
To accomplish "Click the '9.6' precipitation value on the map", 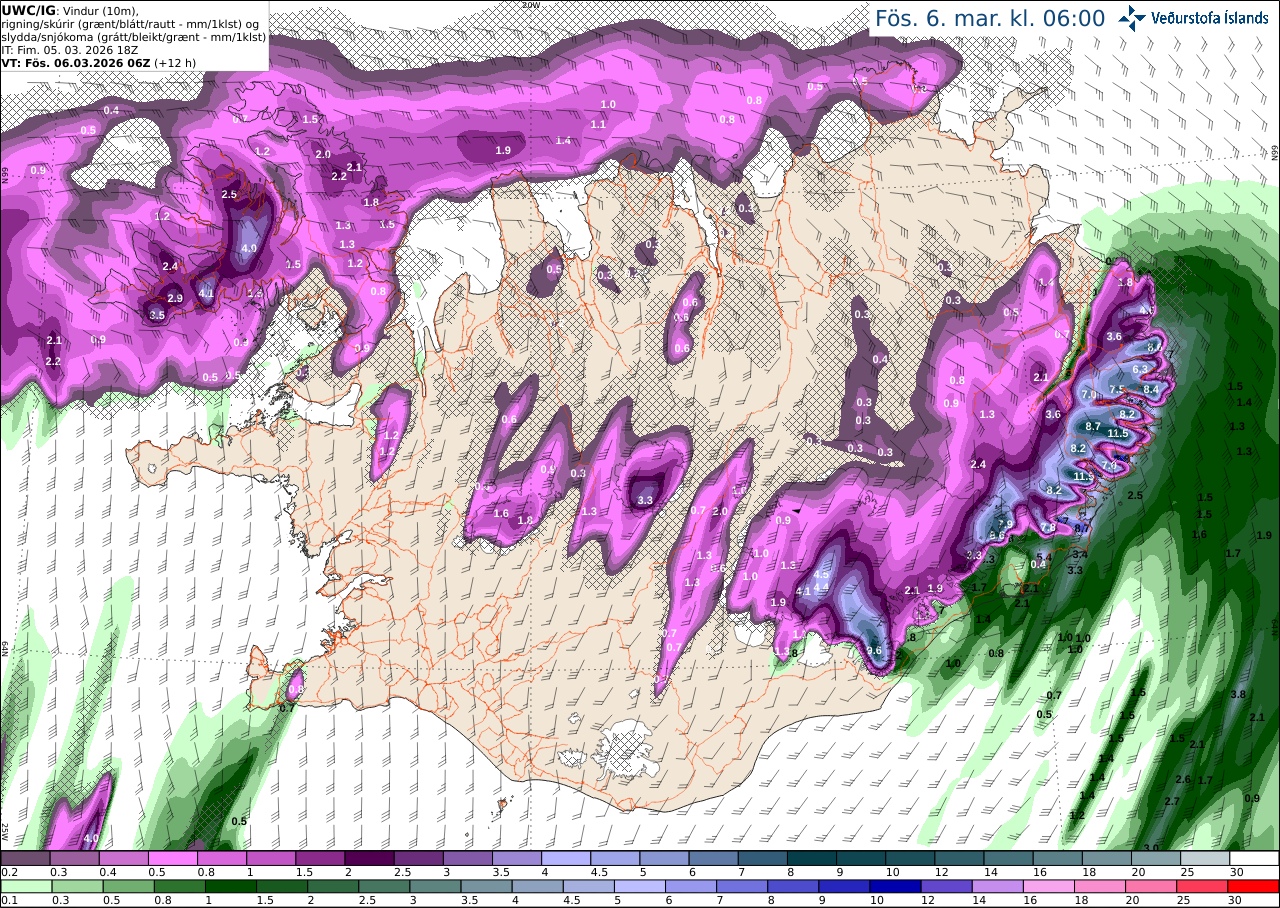I will 874,651.
